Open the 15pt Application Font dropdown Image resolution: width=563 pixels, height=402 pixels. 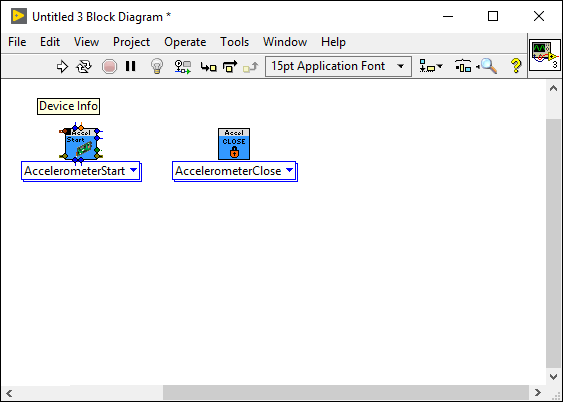338,66
